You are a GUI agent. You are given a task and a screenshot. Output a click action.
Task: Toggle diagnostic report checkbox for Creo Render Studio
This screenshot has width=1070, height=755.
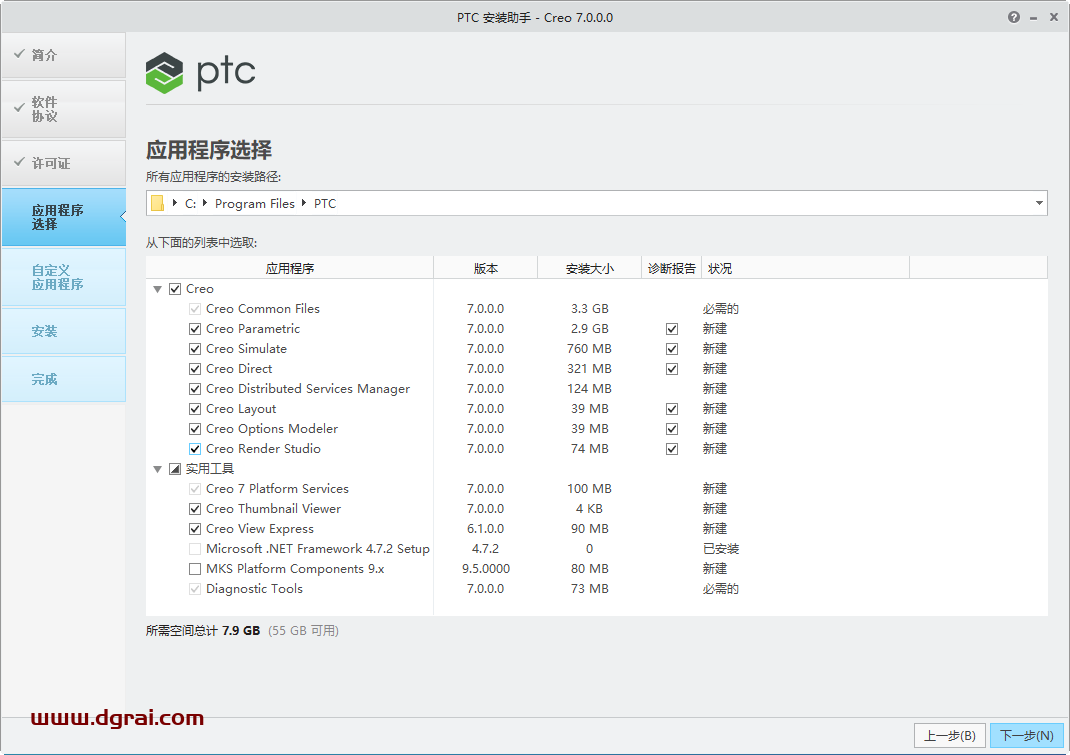tap(672, 448)
